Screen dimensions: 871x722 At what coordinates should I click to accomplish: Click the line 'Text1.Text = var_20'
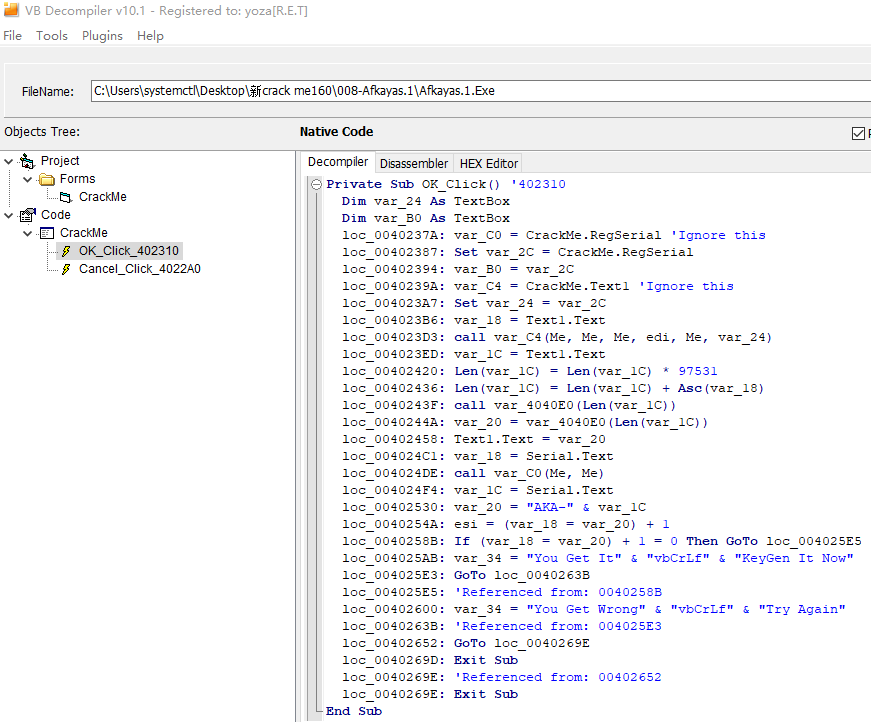tap(474, 439)
